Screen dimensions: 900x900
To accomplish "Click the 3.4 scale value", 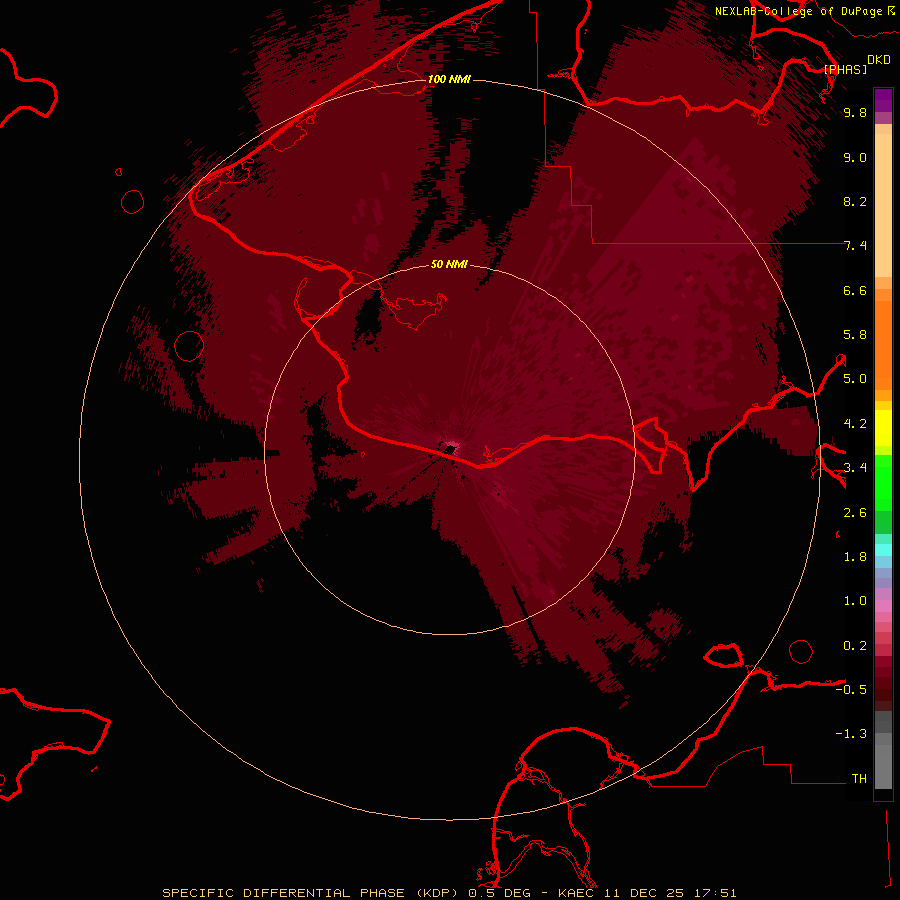I will (855, 468).
